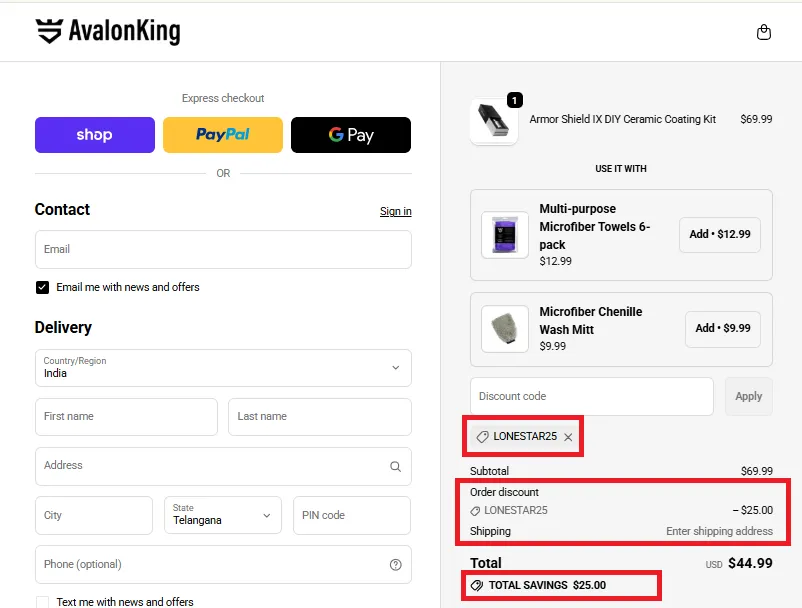Enable Text me with news and offers
This screenshot has width=802, height=608.
pos(42,601)
